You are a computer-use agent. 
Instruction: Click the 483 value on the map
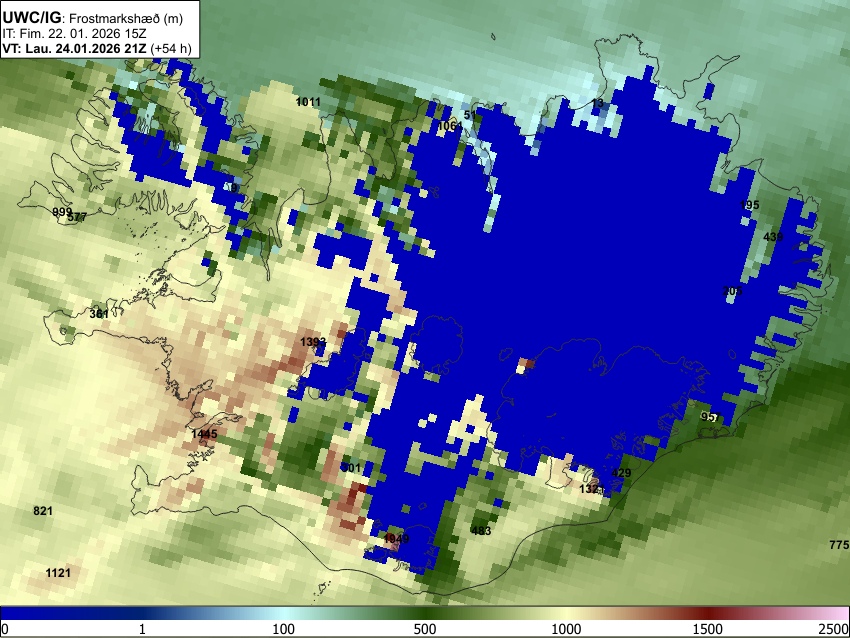(481, 531)
